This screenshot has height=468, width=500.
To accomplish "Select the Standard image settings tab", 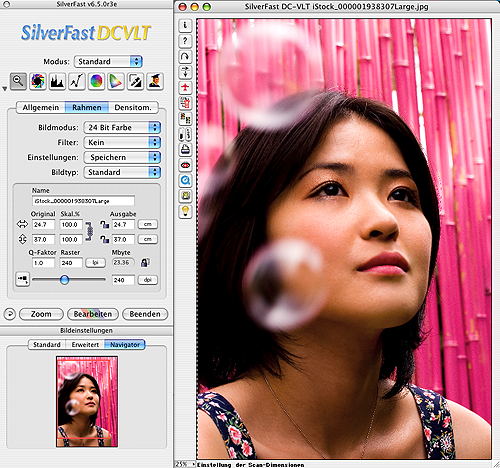I will point(47,344).
